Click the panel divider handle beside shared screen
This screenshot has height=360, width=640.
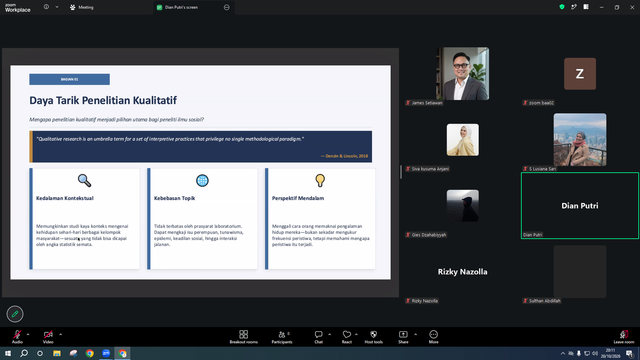pos(401,172)
